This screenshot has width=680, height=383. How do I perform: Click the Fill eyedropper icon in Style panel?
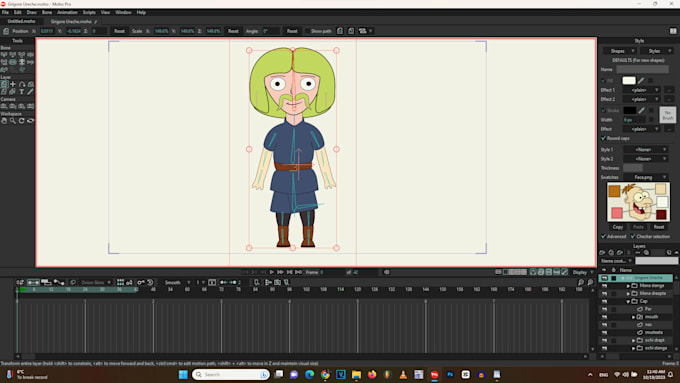641,80
